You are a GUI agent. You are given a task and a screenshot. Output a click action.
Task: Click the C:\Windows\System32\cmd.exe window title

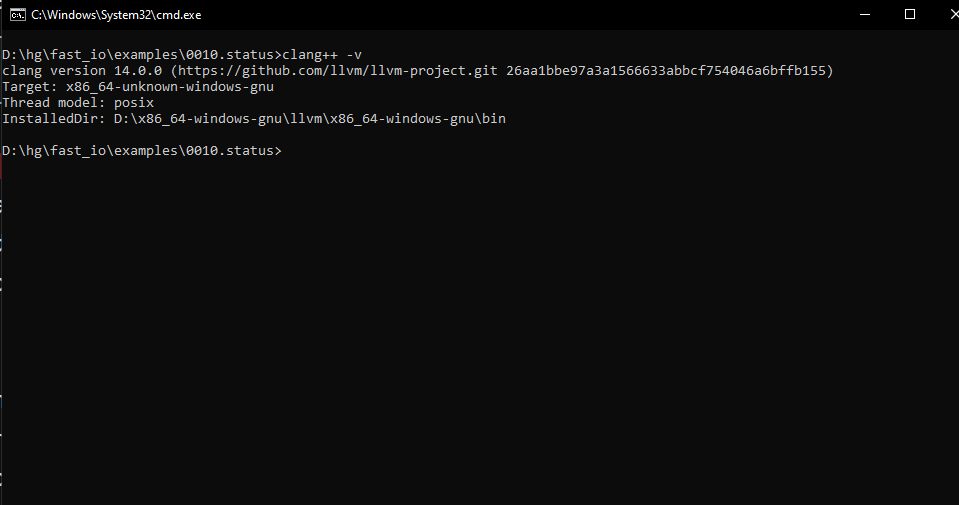[116, 15]
